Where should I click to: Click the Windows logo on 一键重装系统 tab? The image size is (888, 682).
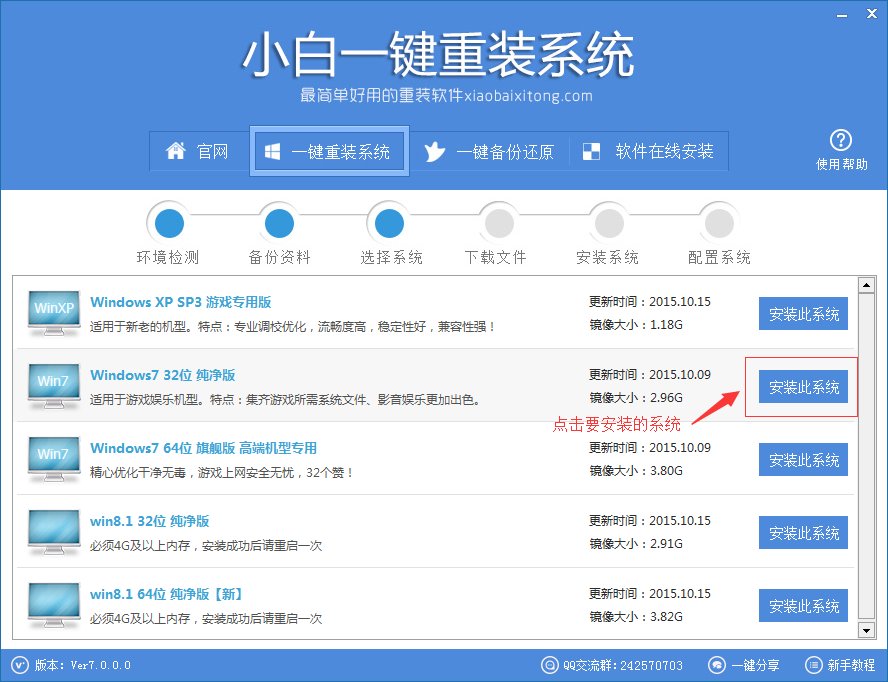[270, 151]
